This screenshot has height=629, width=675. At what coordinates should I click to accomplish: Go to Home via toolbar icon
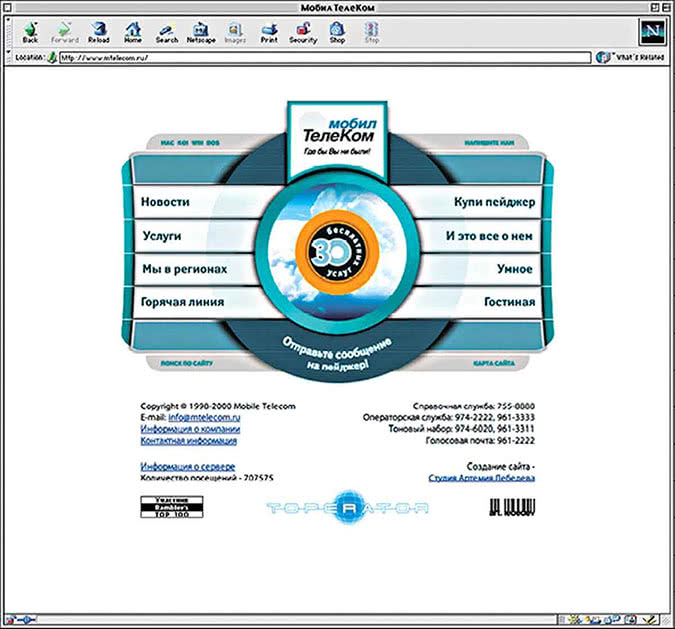(x=133, y=33)
